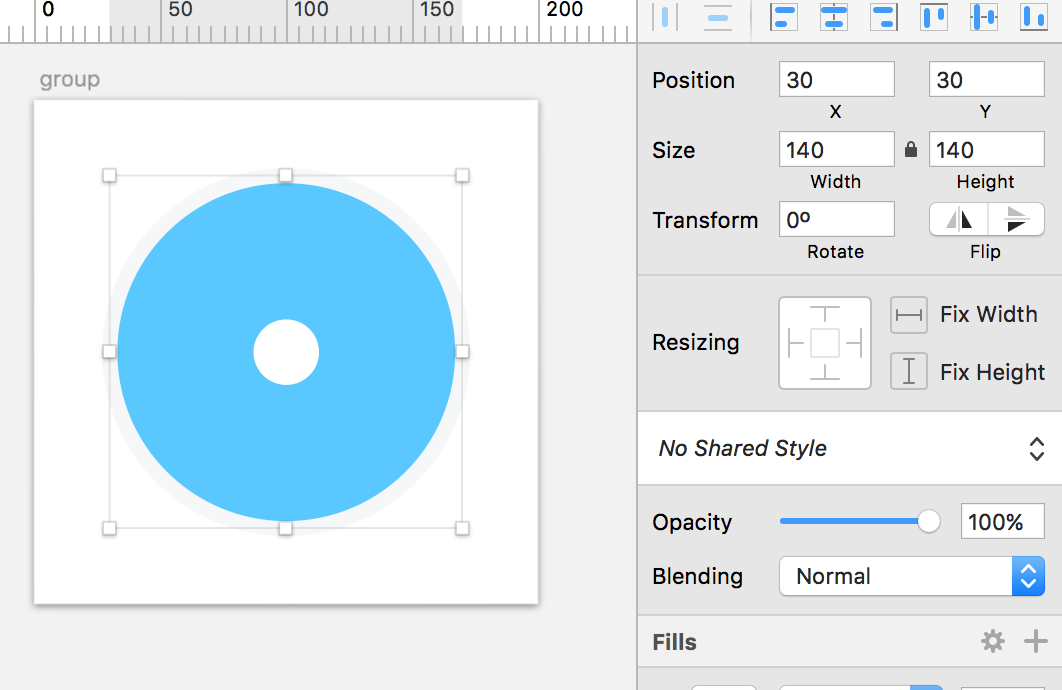This screenshot has width=1062, height=690.
Task: Toggle the size aspect ratio lock
Action: point(911,150)
